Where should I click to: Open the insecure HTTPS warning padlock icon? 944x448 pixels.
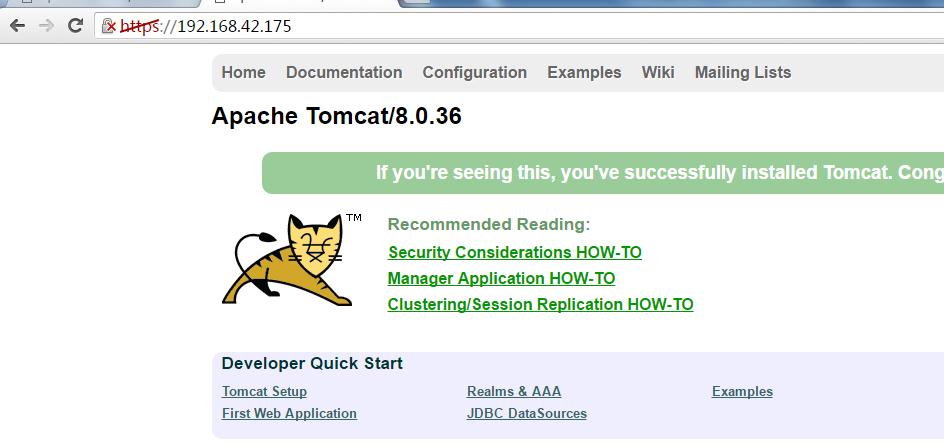pos(109,26)
